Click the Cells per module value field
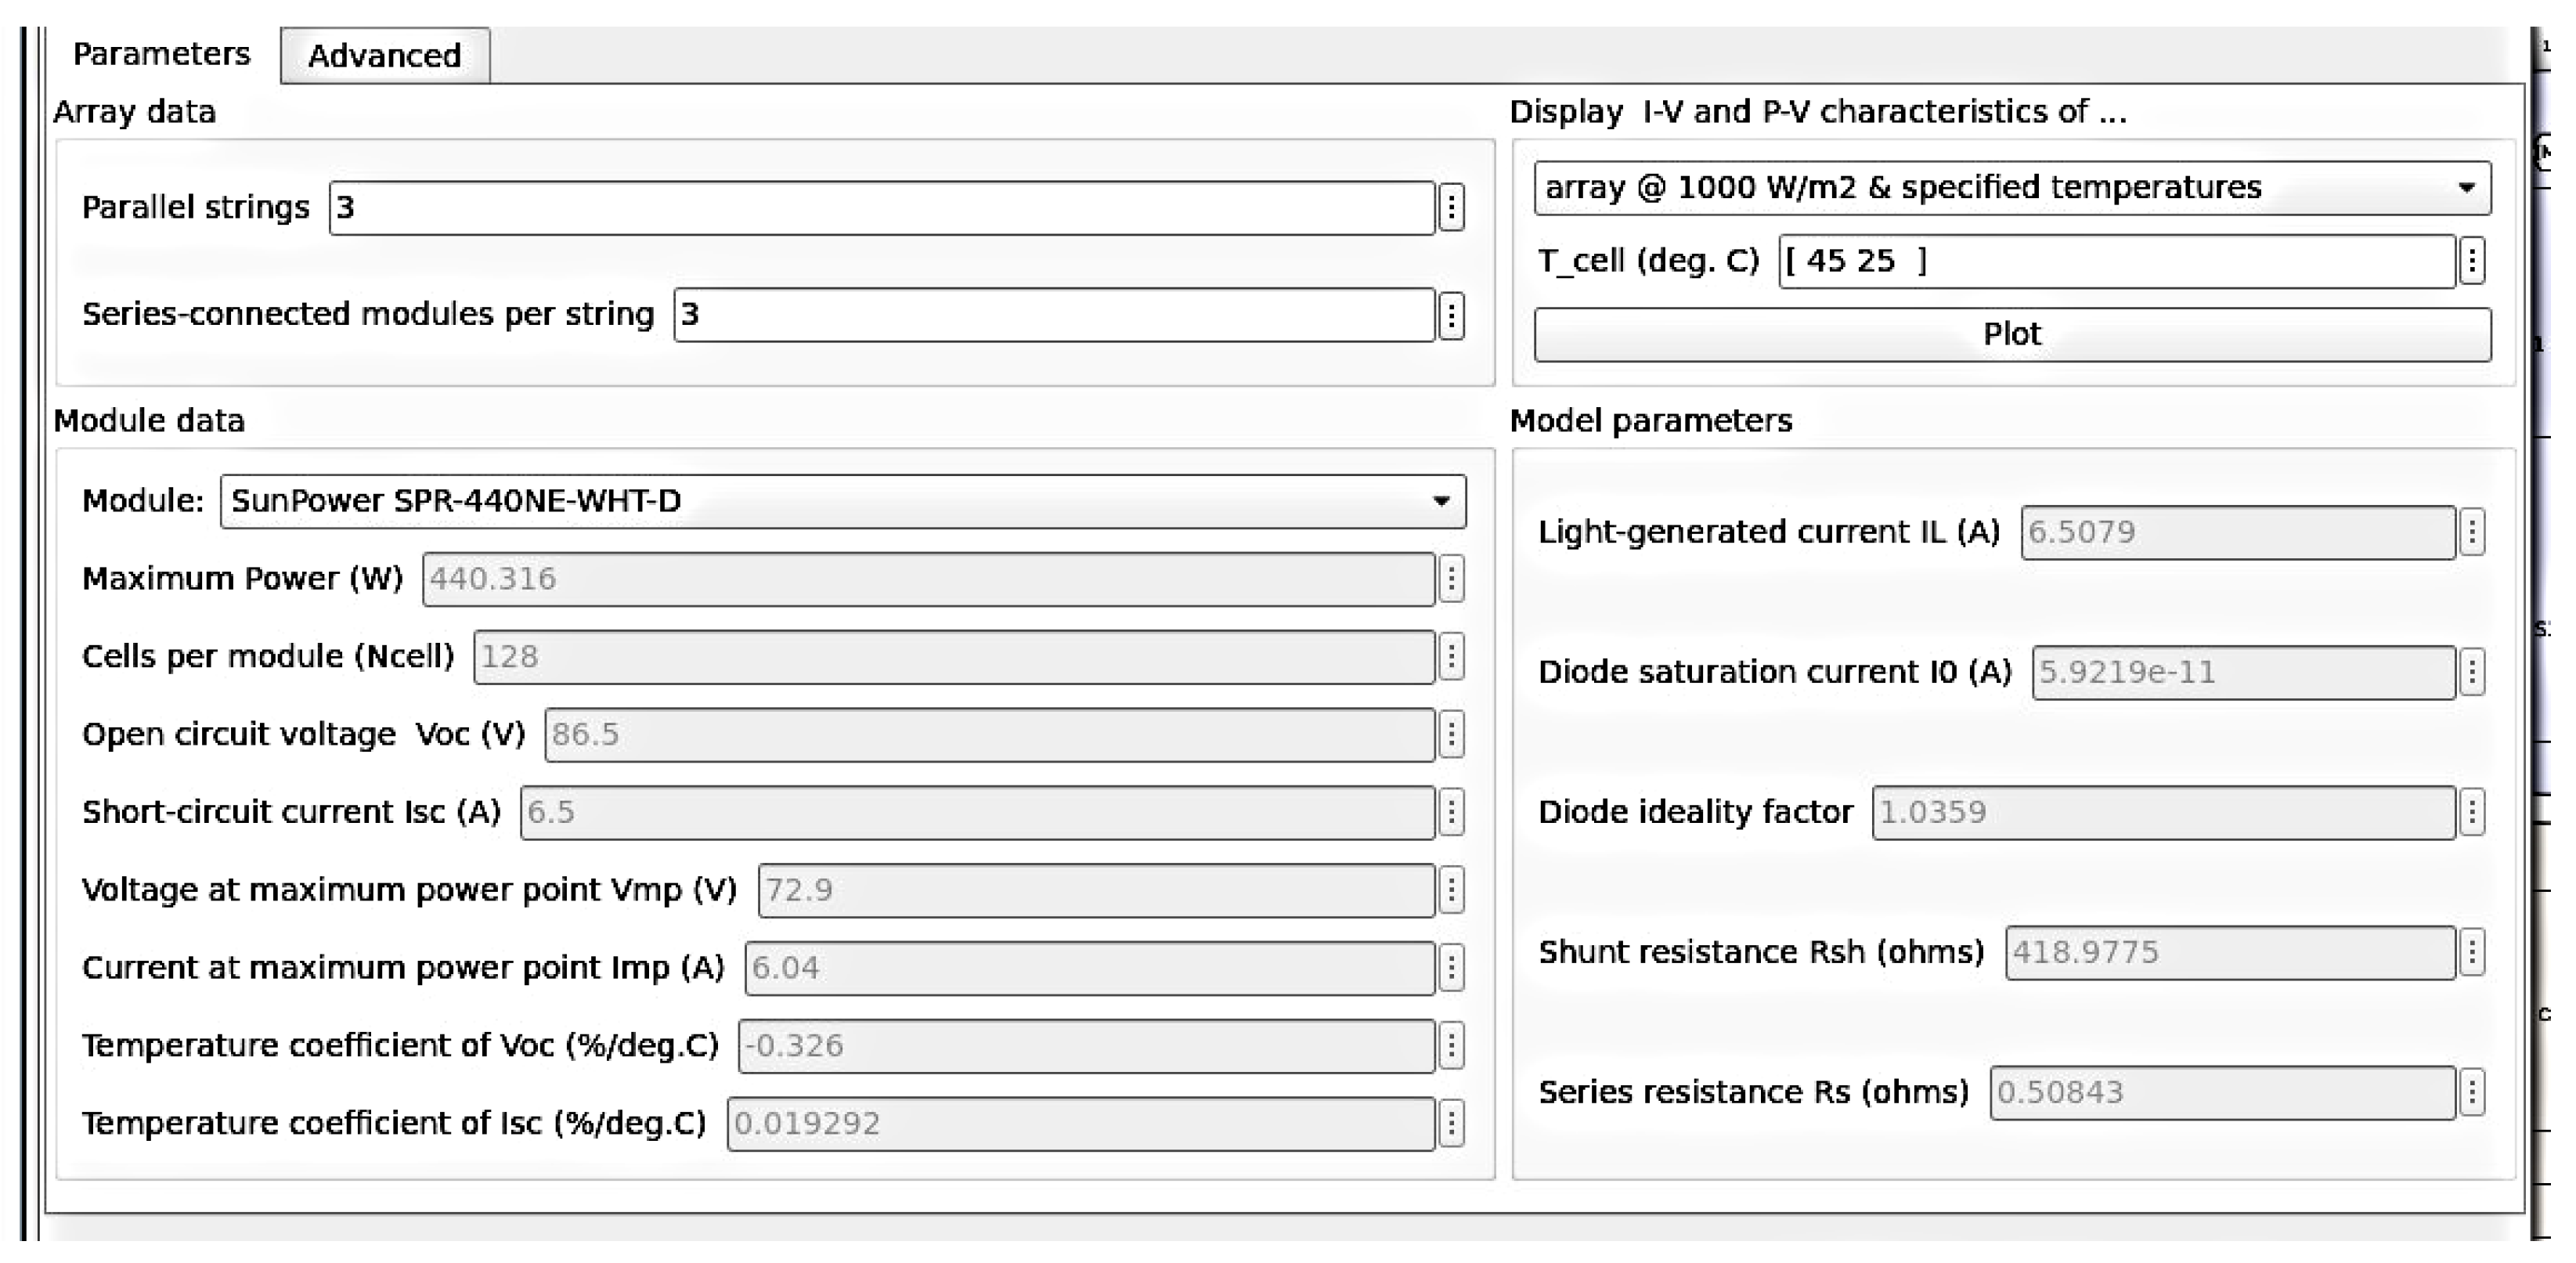Viewport: 2576px width, 1263px height. click(953, 657)
